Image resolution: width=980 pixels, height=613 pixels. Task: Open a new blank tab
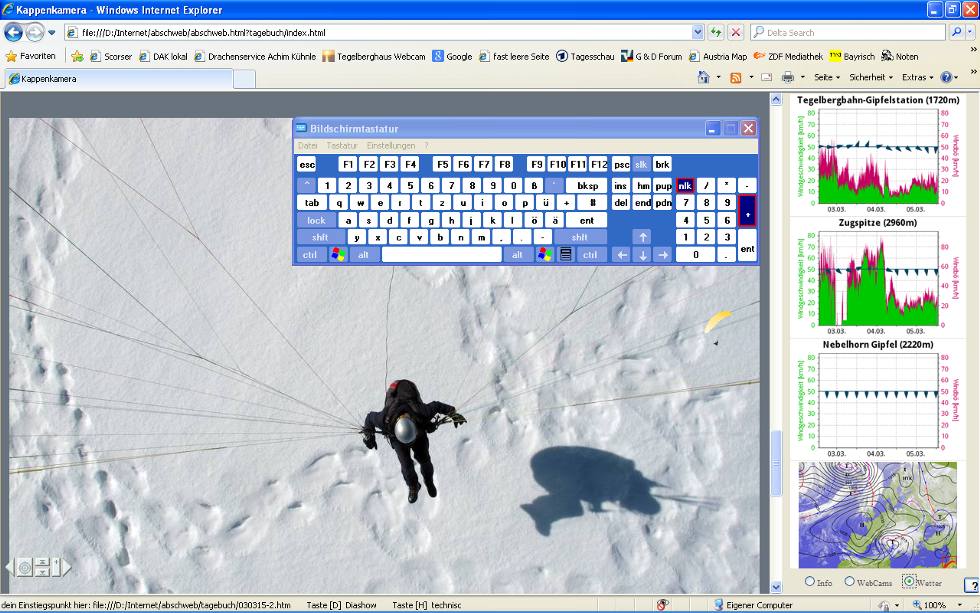coord(244,79)
